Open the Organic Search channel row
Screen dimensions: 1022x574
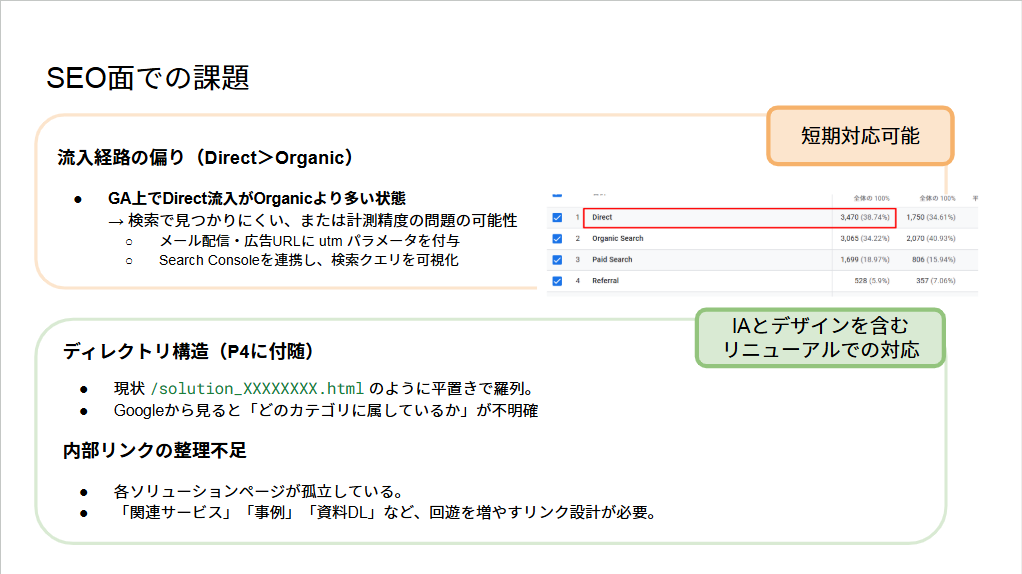point(617,239)
